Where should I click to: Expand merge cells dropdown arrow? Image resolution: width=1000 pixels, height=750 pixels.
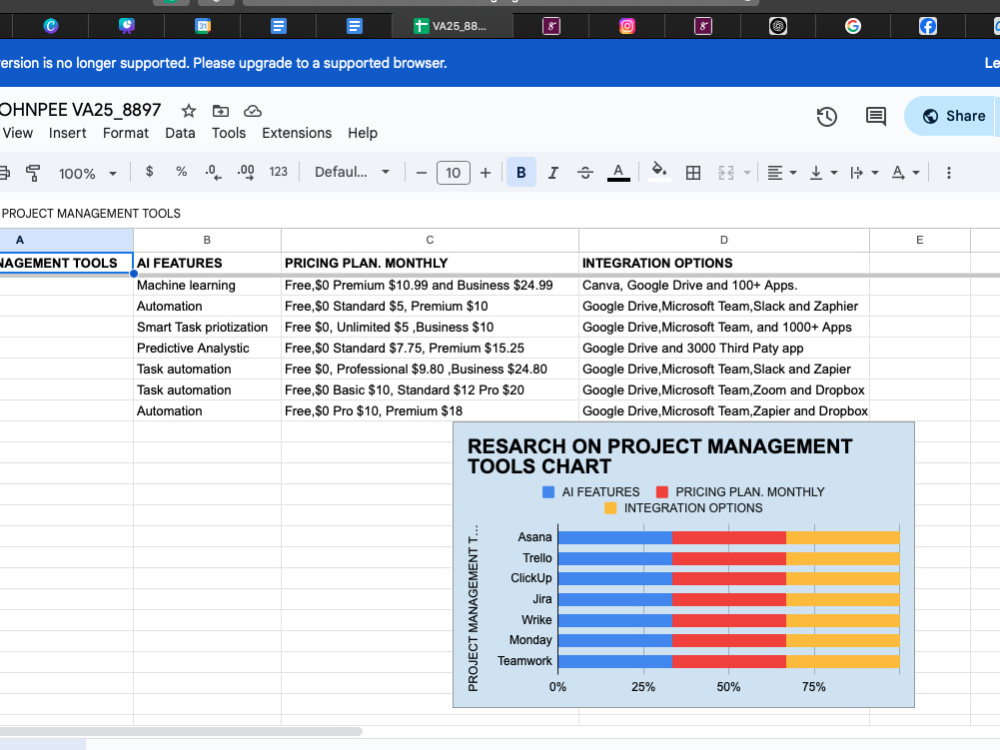pyautogui.click(x=747, y=173)
